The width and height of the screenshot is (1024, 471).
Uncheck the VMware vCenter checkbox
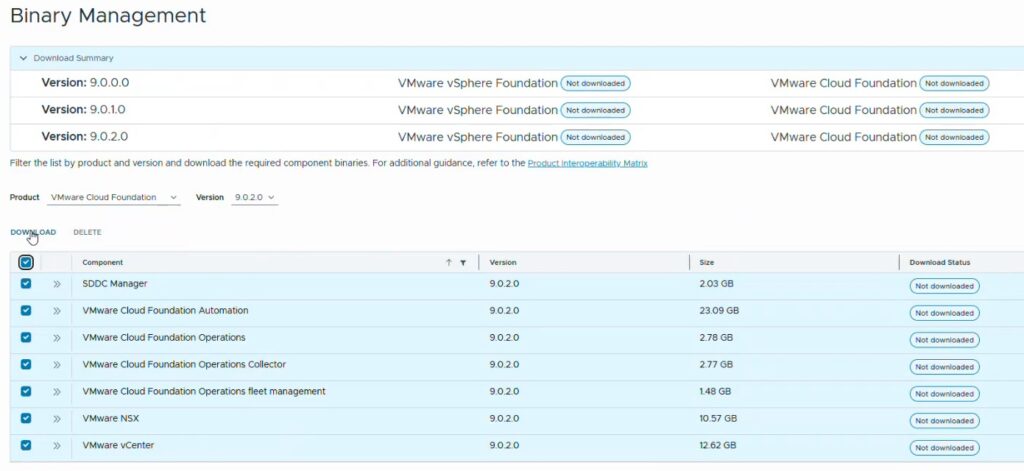tap(26, 446)
